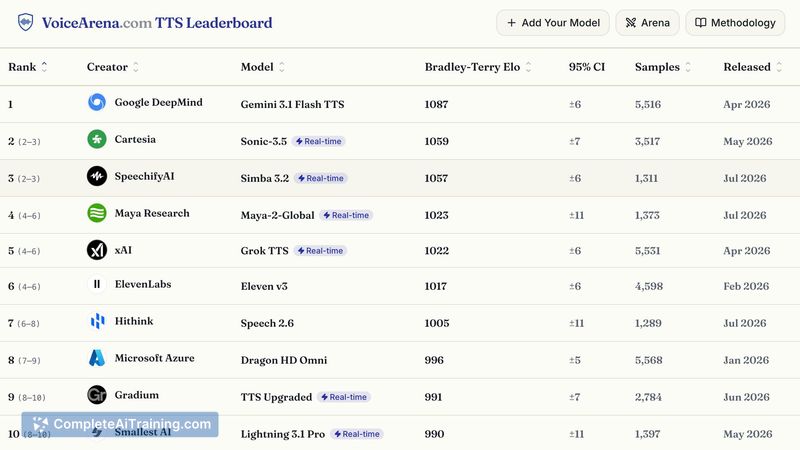Screen dimensions: 800x450
Task: Sort by Samples column arrows
Action: [x=688, y=67]
